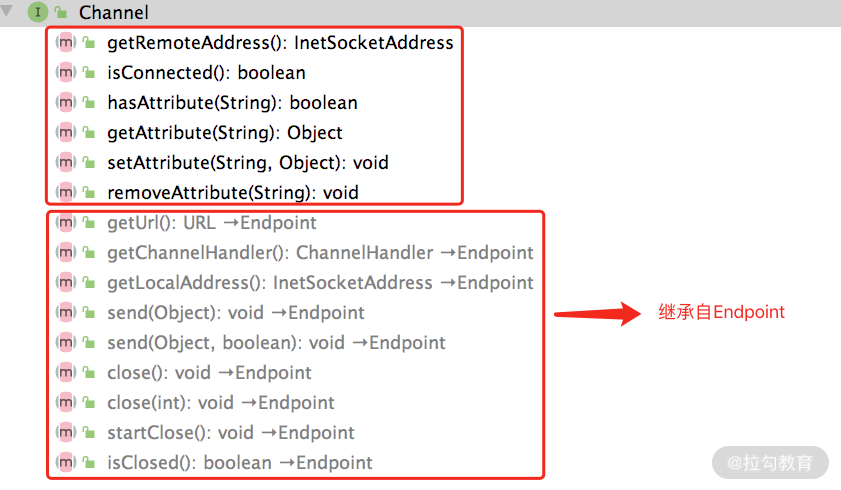Click the red 继承自Endpoint annotation label
Screen dimensions: 841x490
[x=721, y=312]
